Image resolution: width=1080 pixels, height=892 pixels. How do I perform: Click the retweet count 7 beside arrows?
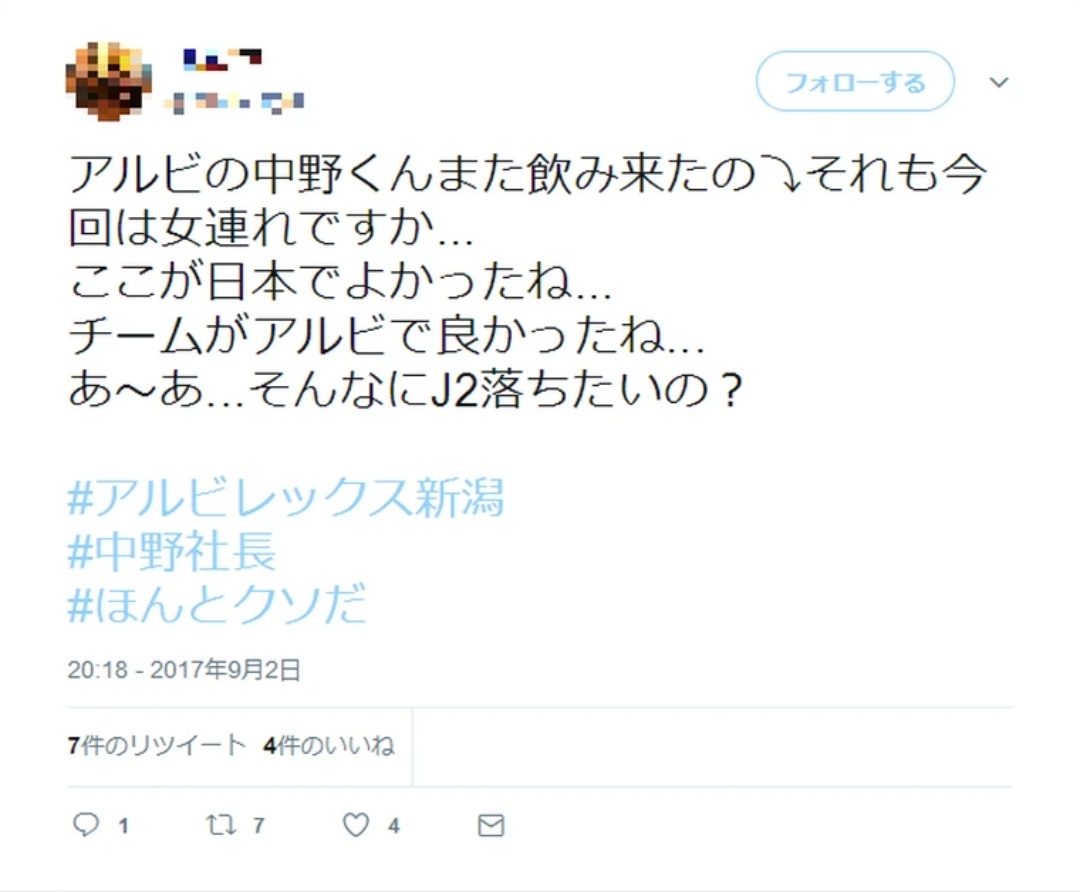[258, 825]
